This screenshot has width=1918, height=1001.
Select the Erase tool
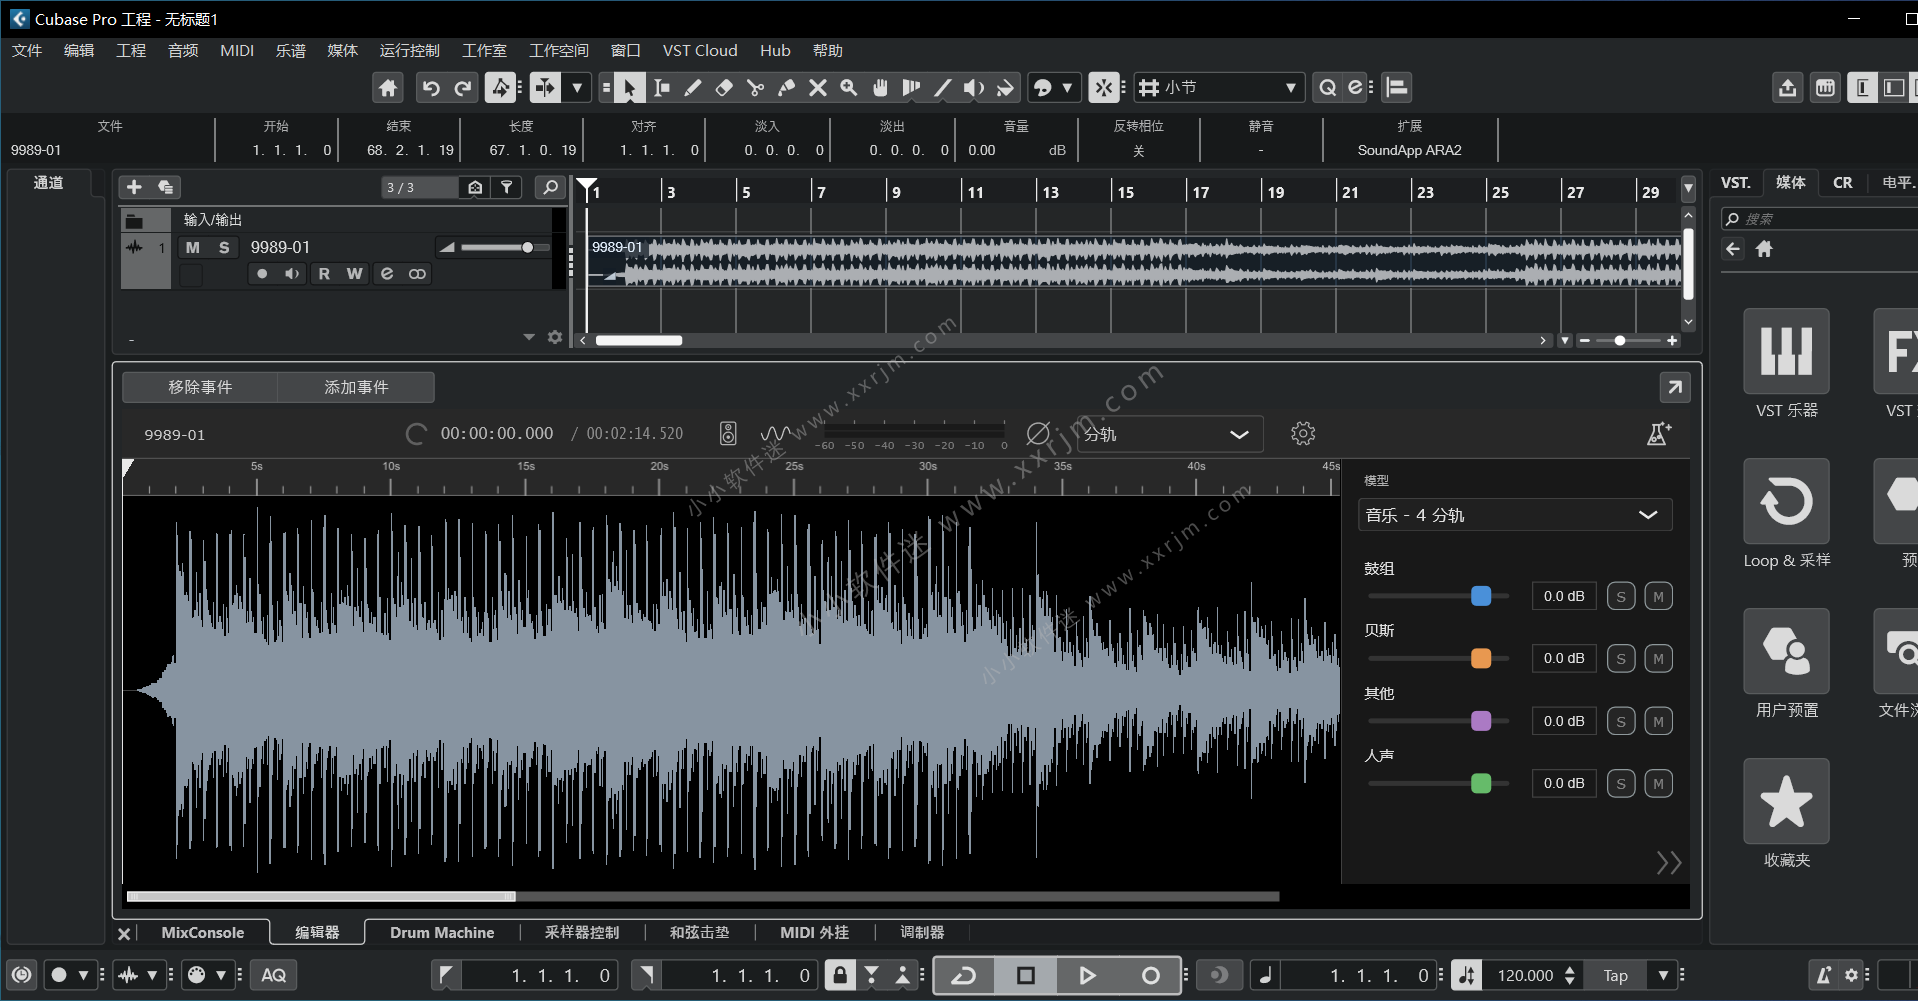[x=724, y=88]
